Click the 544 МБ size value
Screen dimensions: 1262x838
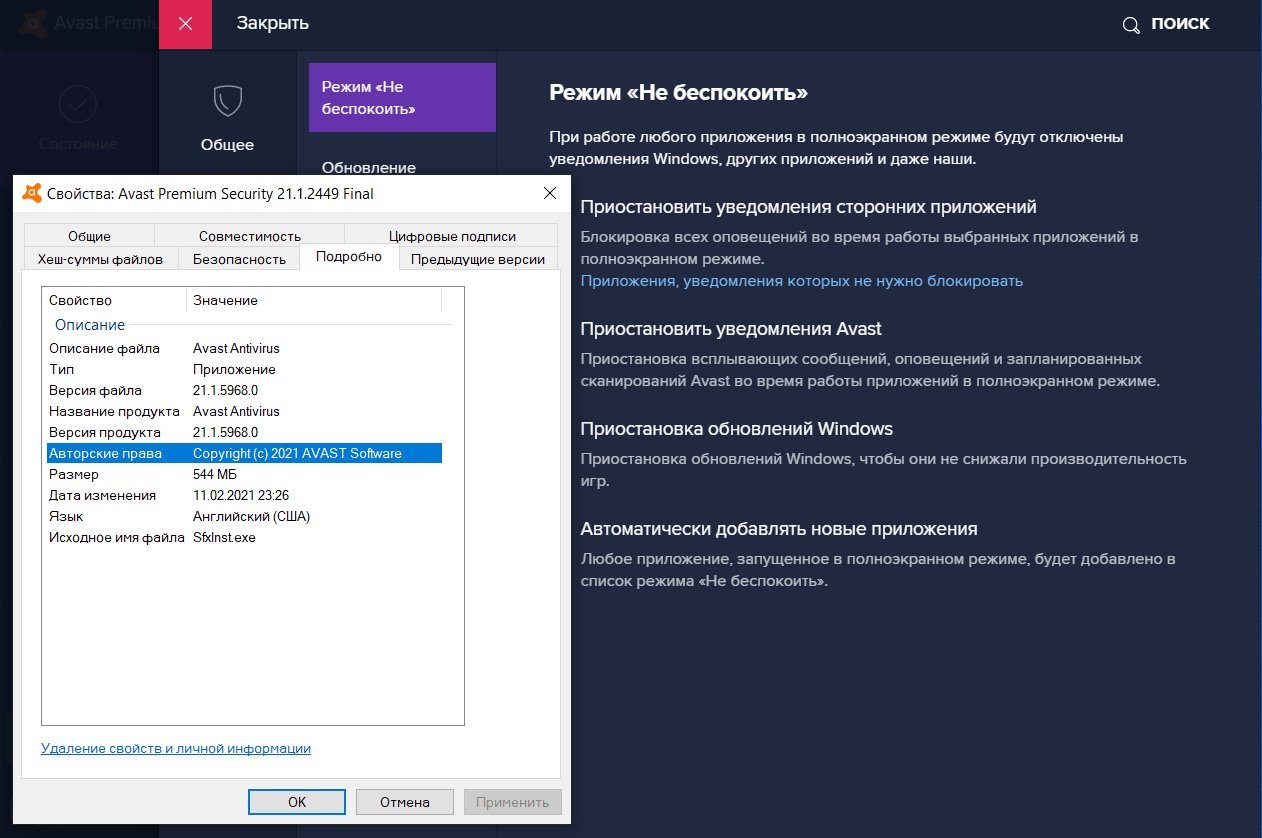click(x=216, y=474)
